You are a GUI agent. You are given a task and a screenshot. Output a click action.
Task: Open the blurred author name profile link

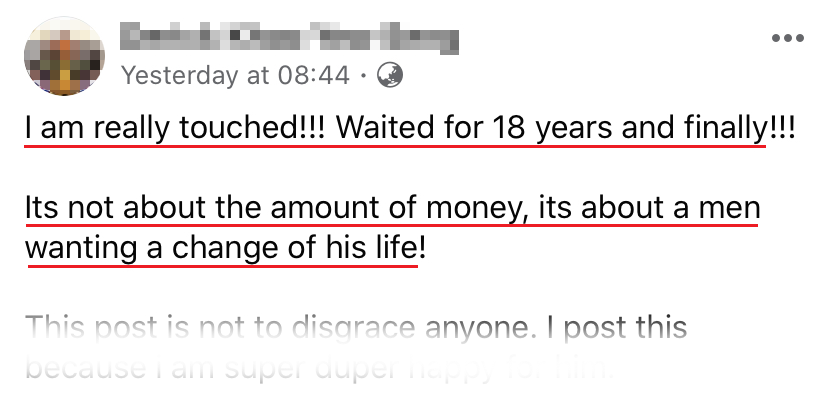coord(288,39)
